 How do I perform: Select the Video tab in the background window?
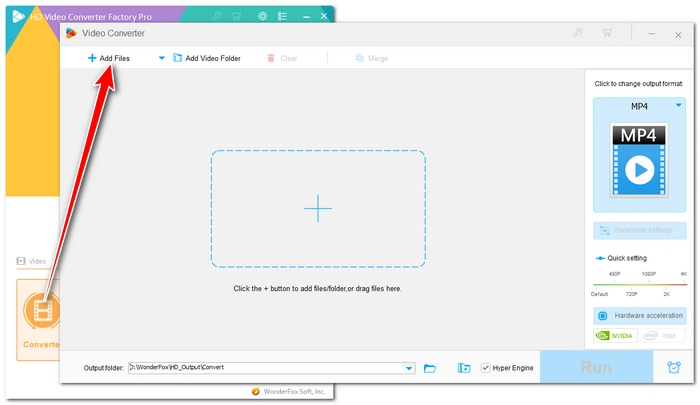[x=32, y=261]
